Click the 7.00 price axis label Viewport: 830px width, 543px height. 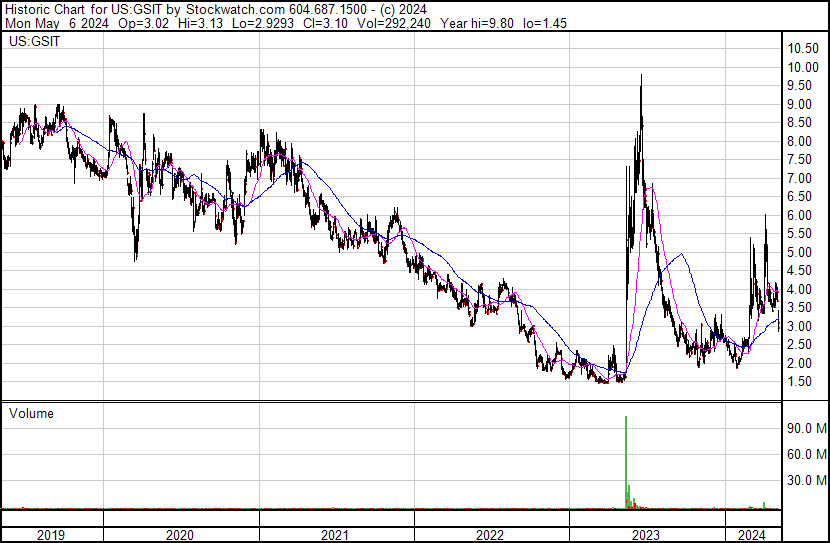point(799,178)
